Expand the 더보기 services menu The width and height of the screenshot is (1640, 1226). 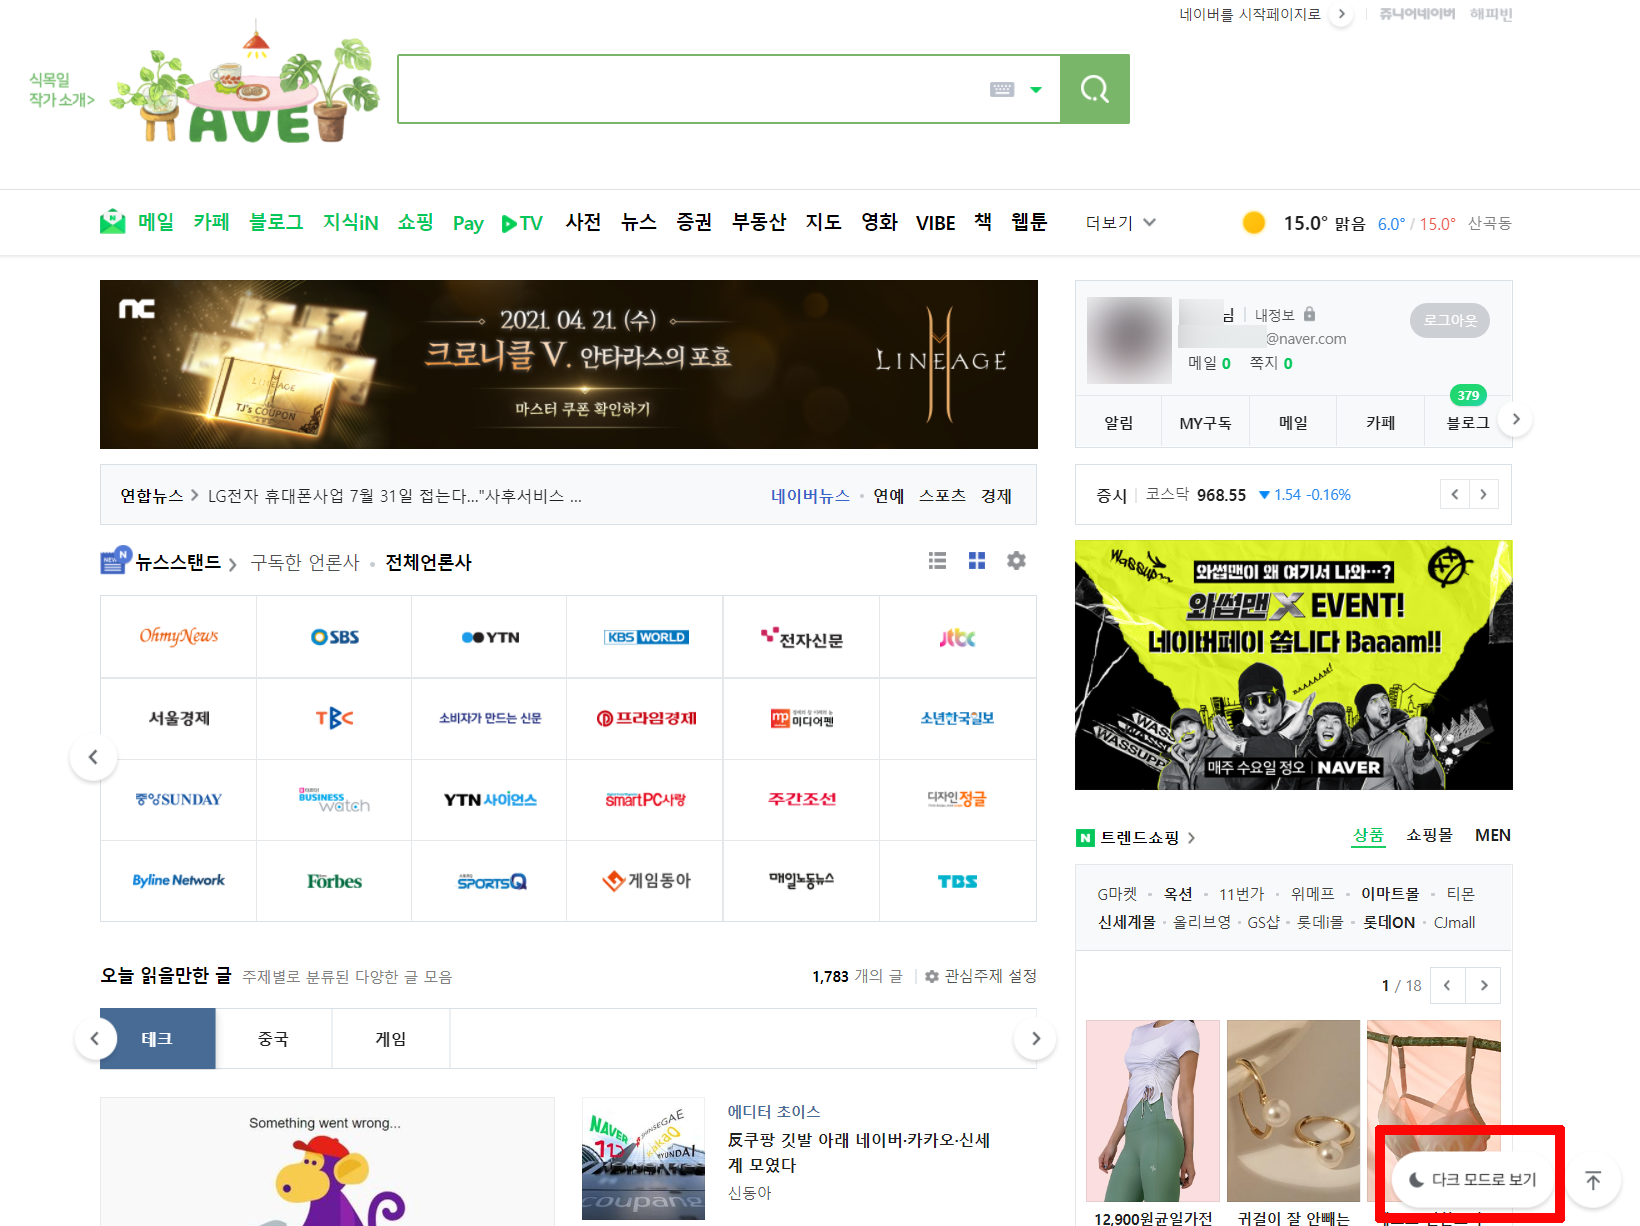click(1121, 223)
